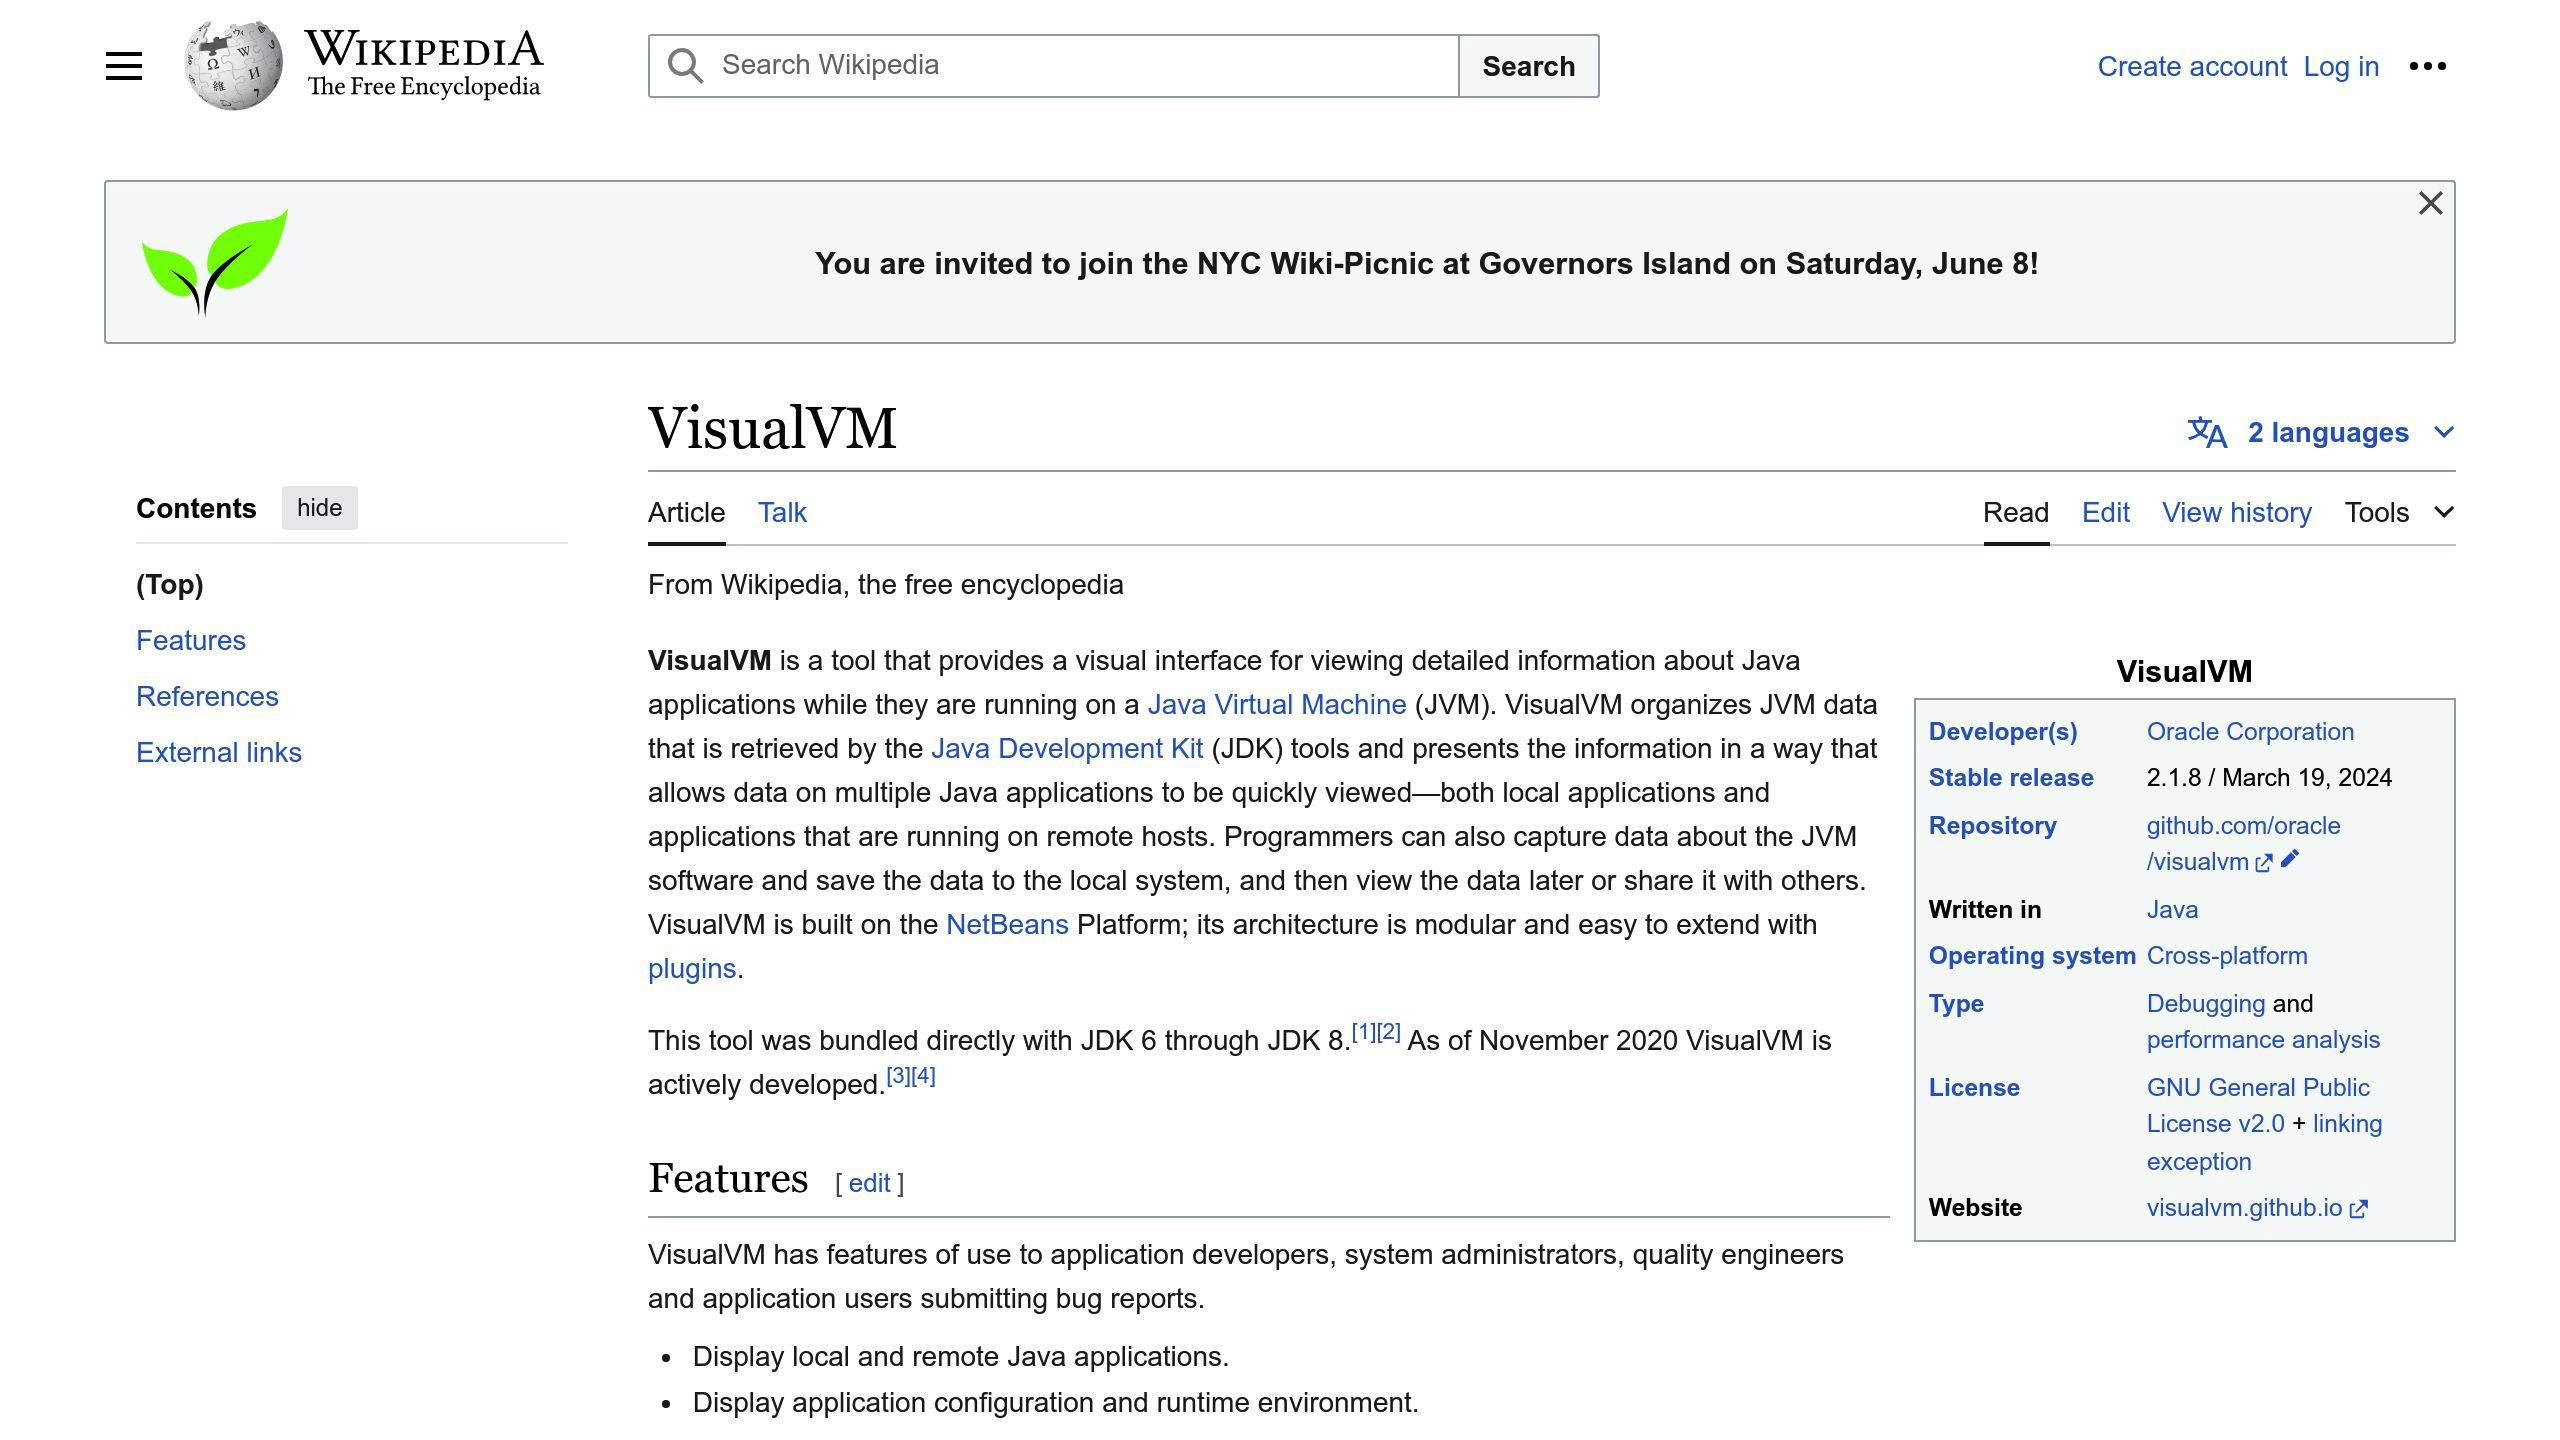Click Stable release infobox label

[2011, 777]
